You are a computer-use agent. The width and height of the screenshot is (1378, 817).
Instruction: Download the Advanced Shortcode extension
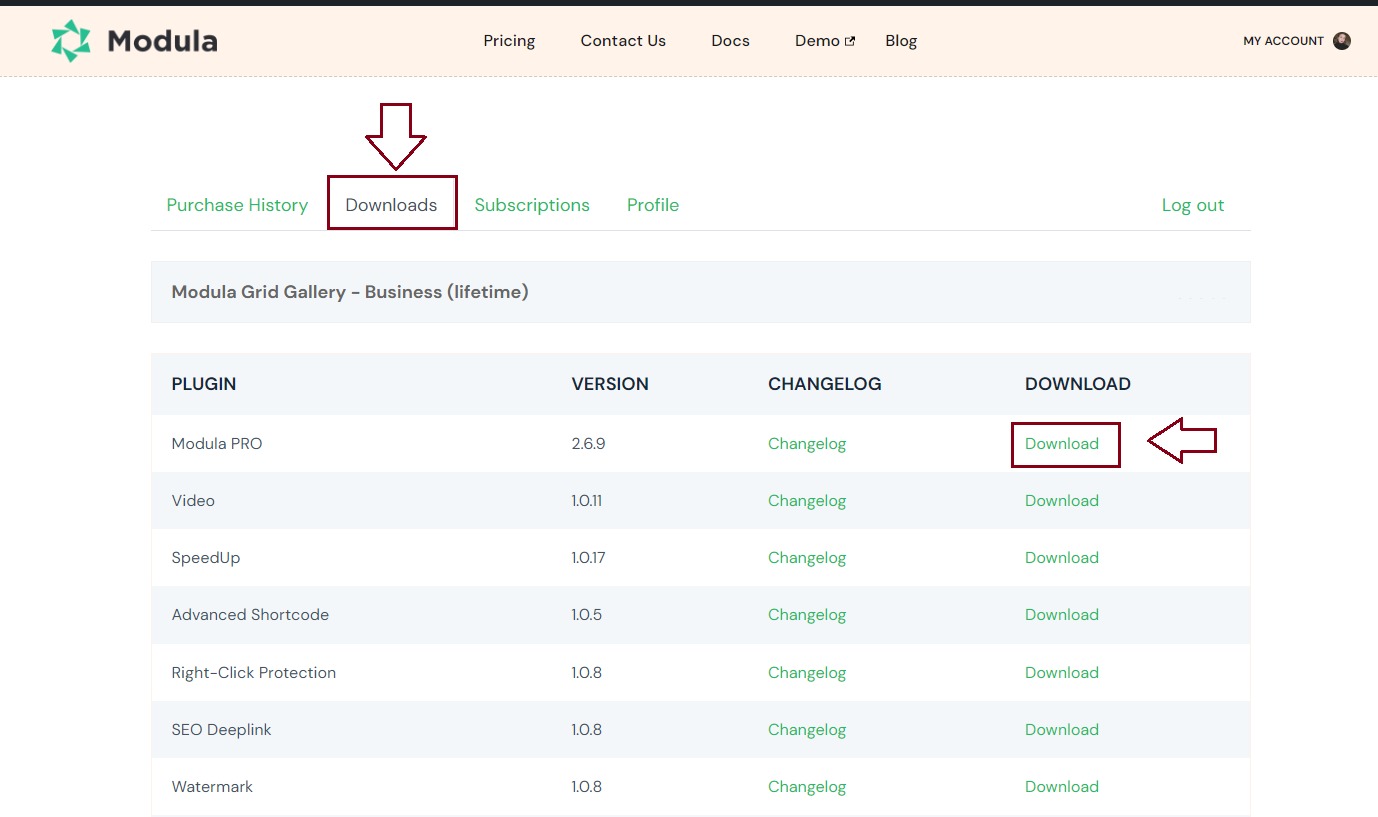pos(1061,615)
